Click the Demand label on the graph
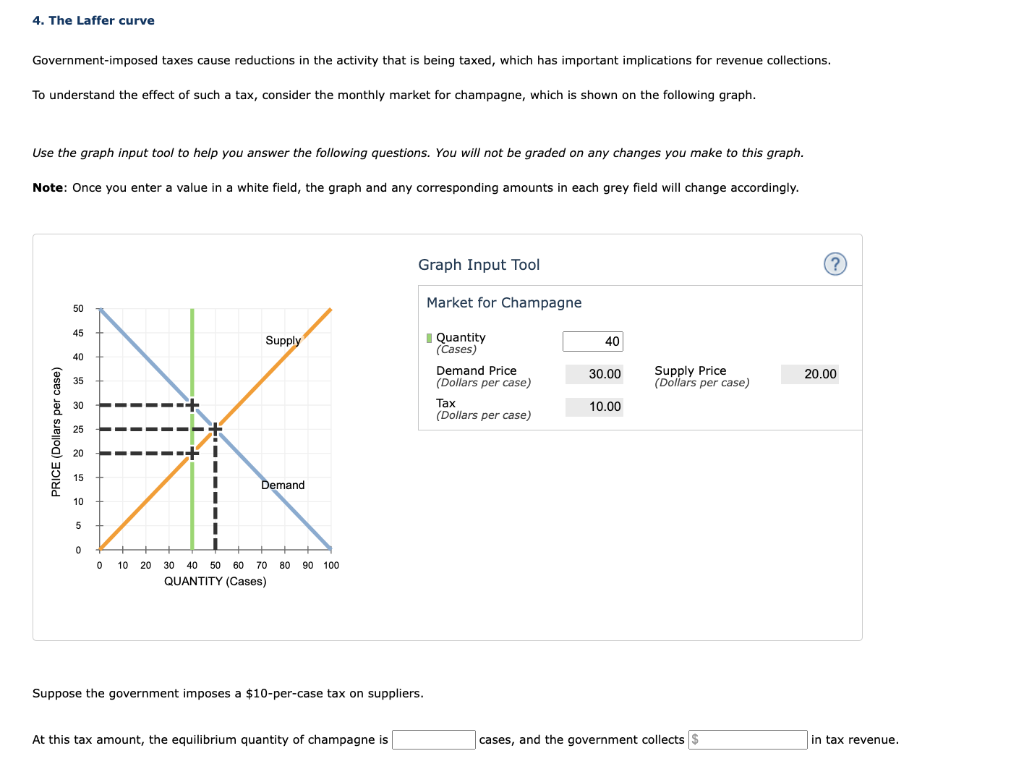Viewport: 1024px width, 777px height. [283, 485]
